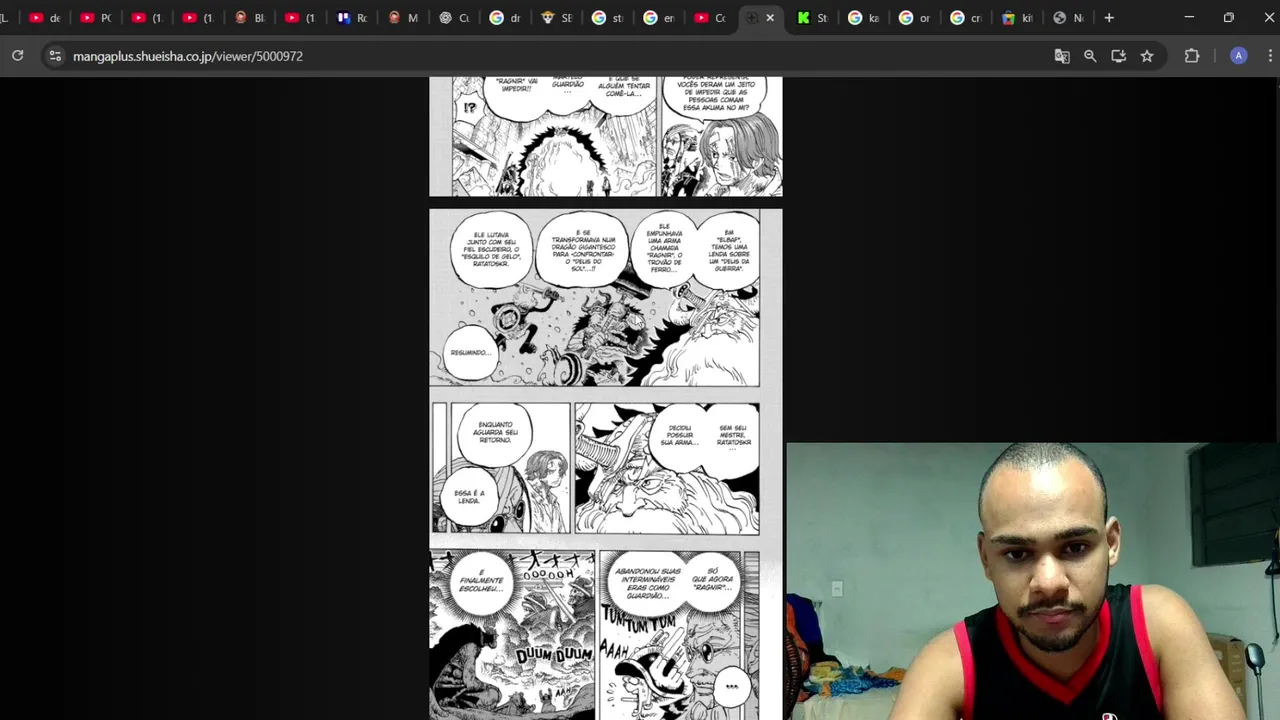Switch to the Kick tab labeled 'St'
Viewport: 1280px width, 720px height.
pos(813,18)
